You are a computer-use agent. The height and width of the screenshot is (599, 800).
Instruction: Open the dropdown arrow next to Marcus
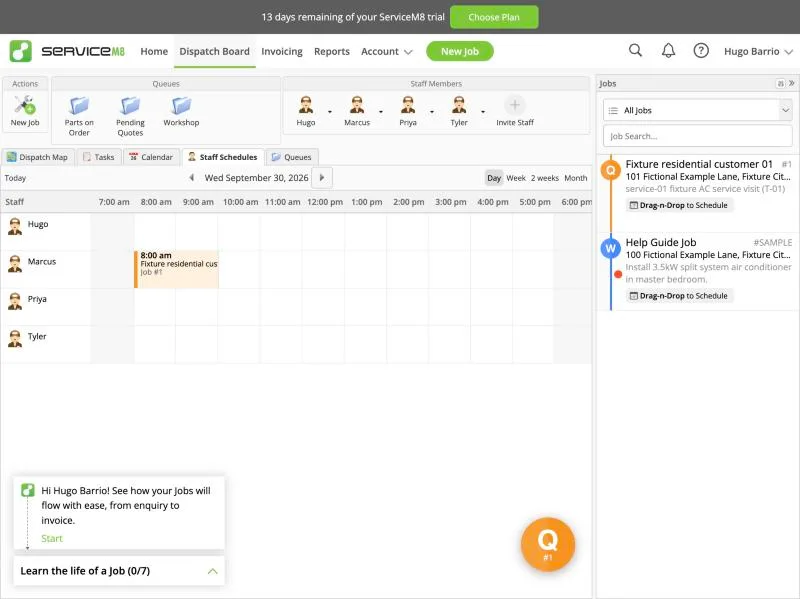pyautogui.click(x=381, y=112)
